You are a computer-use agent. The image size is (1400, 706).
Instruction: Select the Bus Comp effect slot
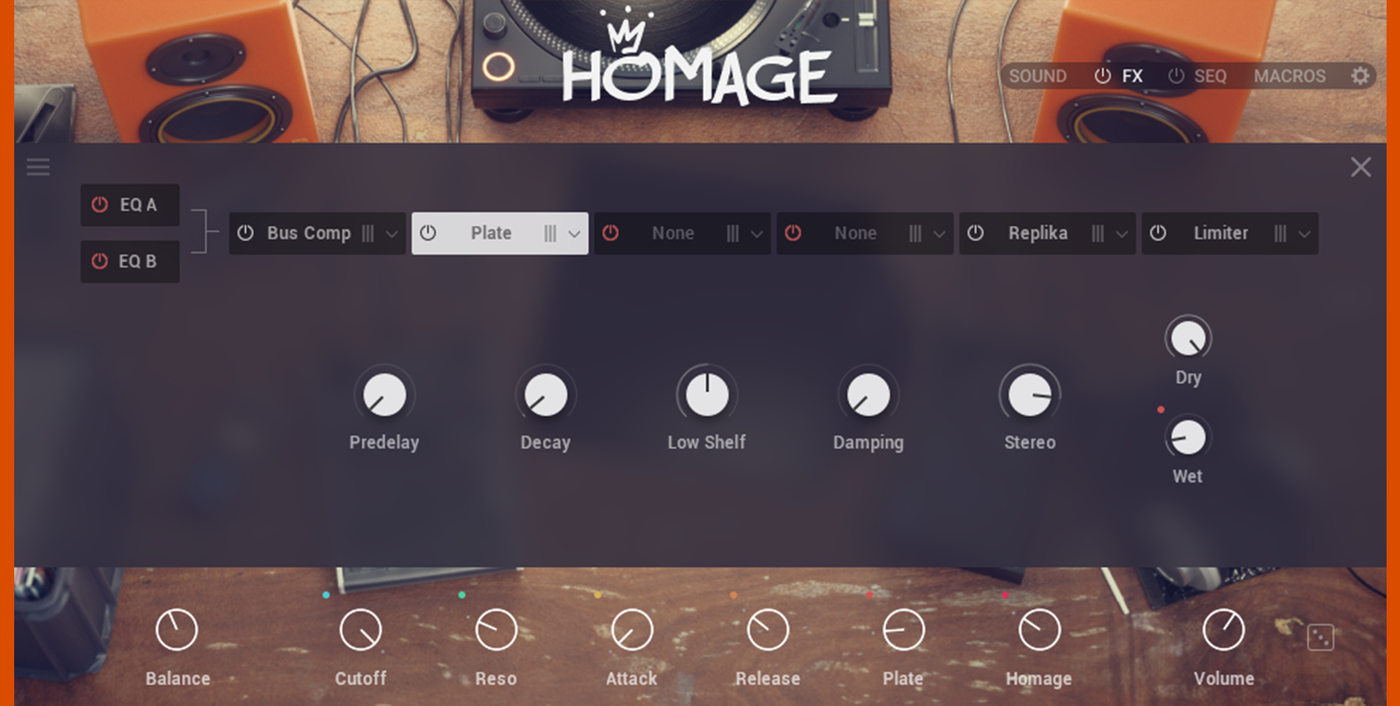pos(318,233)
